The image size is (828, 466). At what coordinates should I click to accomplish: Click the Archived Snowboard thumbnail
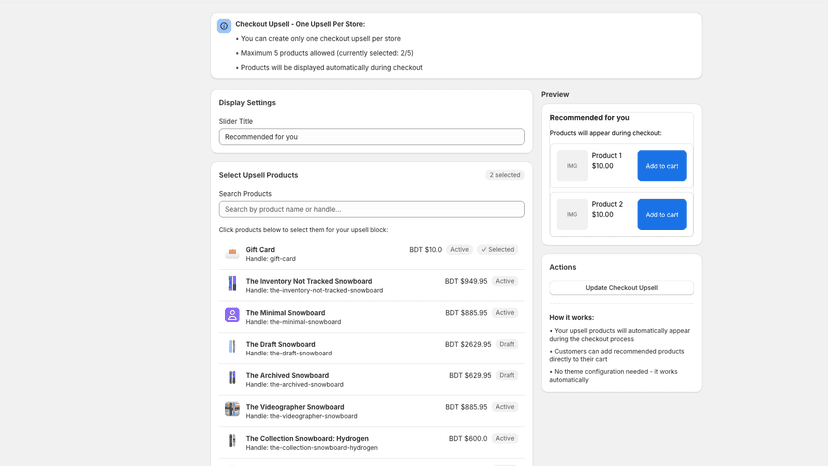pyautogui.click(x=232, y=378)
